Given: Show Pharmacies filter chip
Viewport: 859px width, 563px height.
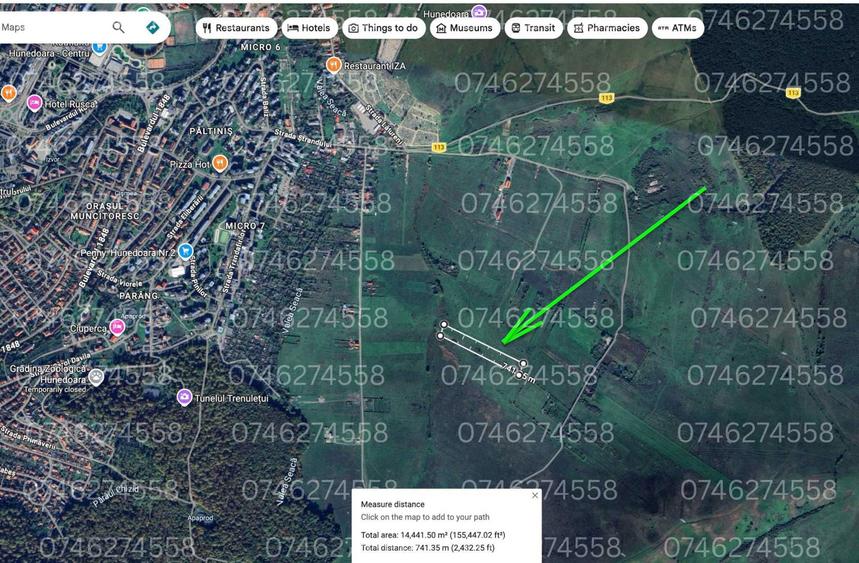Looking at the screenshot, I should 607,28.
